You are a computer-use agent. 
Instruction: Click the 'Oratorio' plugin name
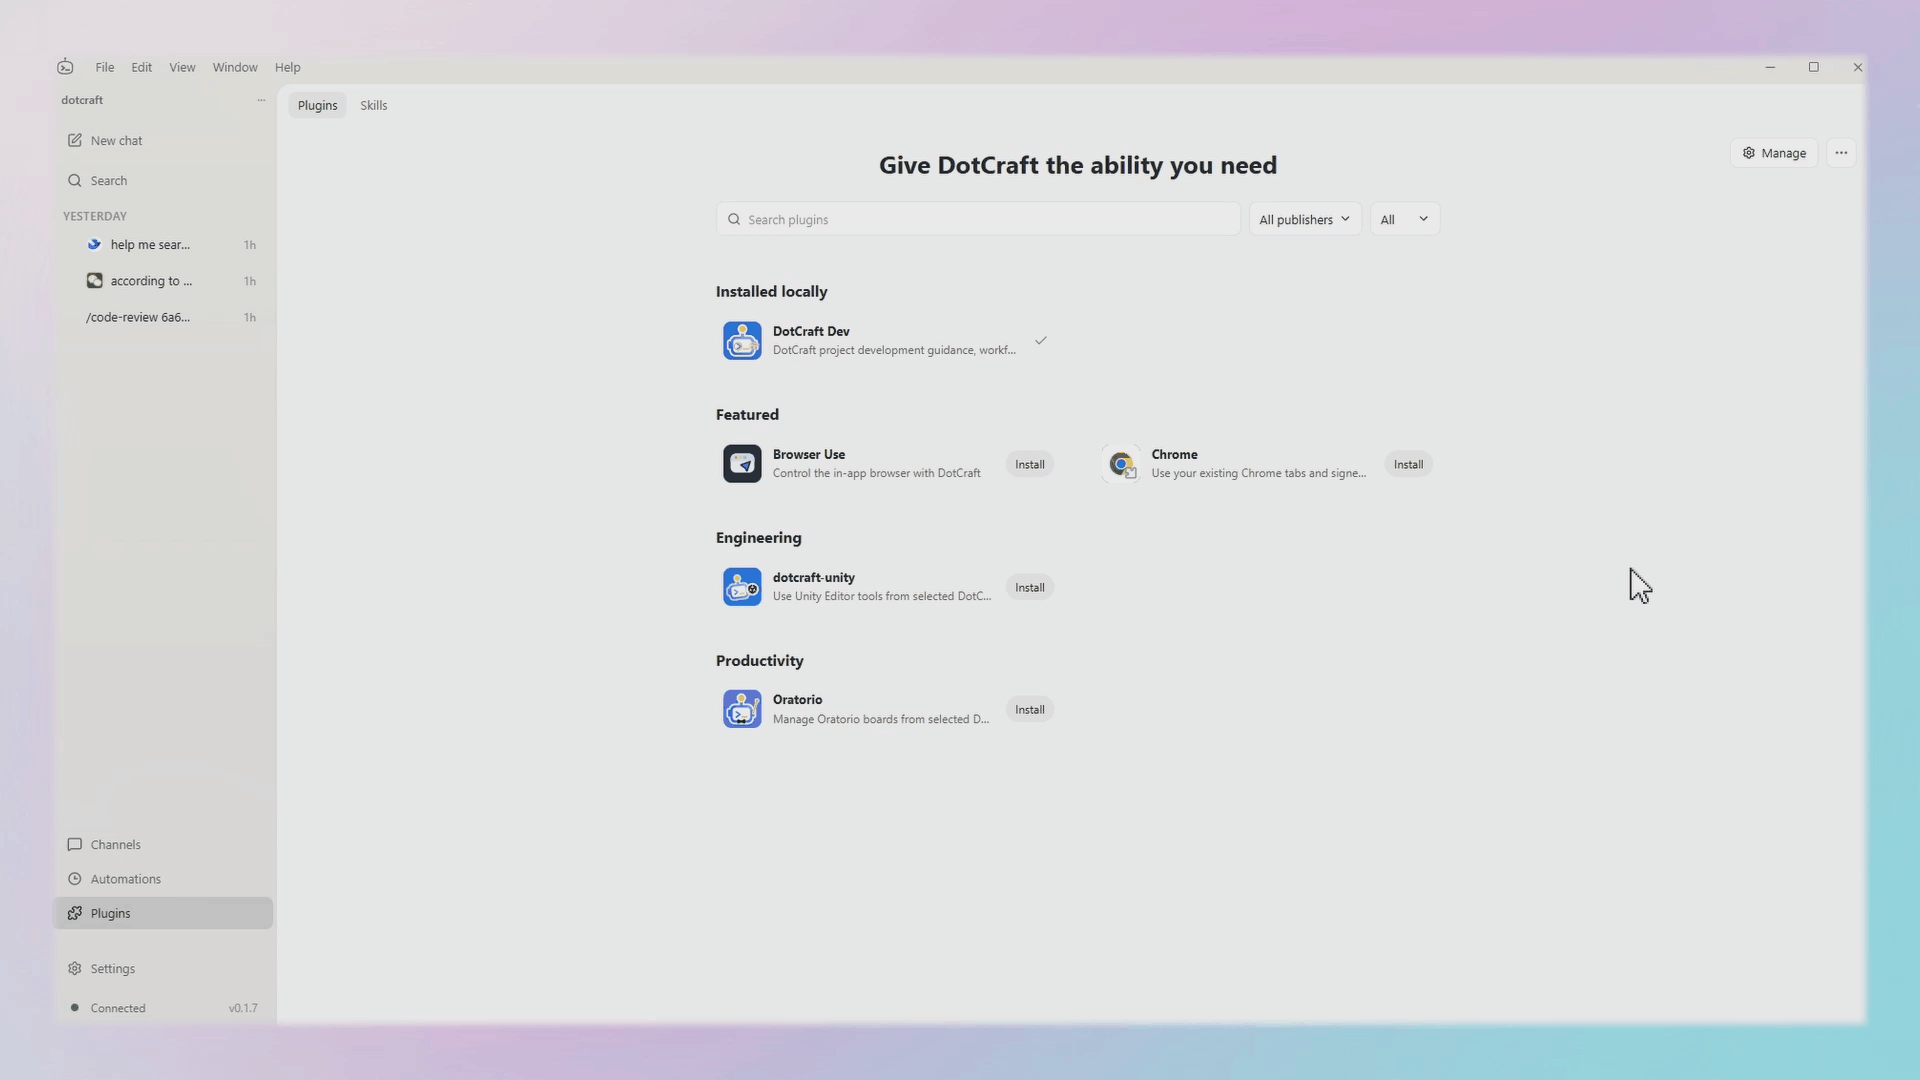point(797,699)
